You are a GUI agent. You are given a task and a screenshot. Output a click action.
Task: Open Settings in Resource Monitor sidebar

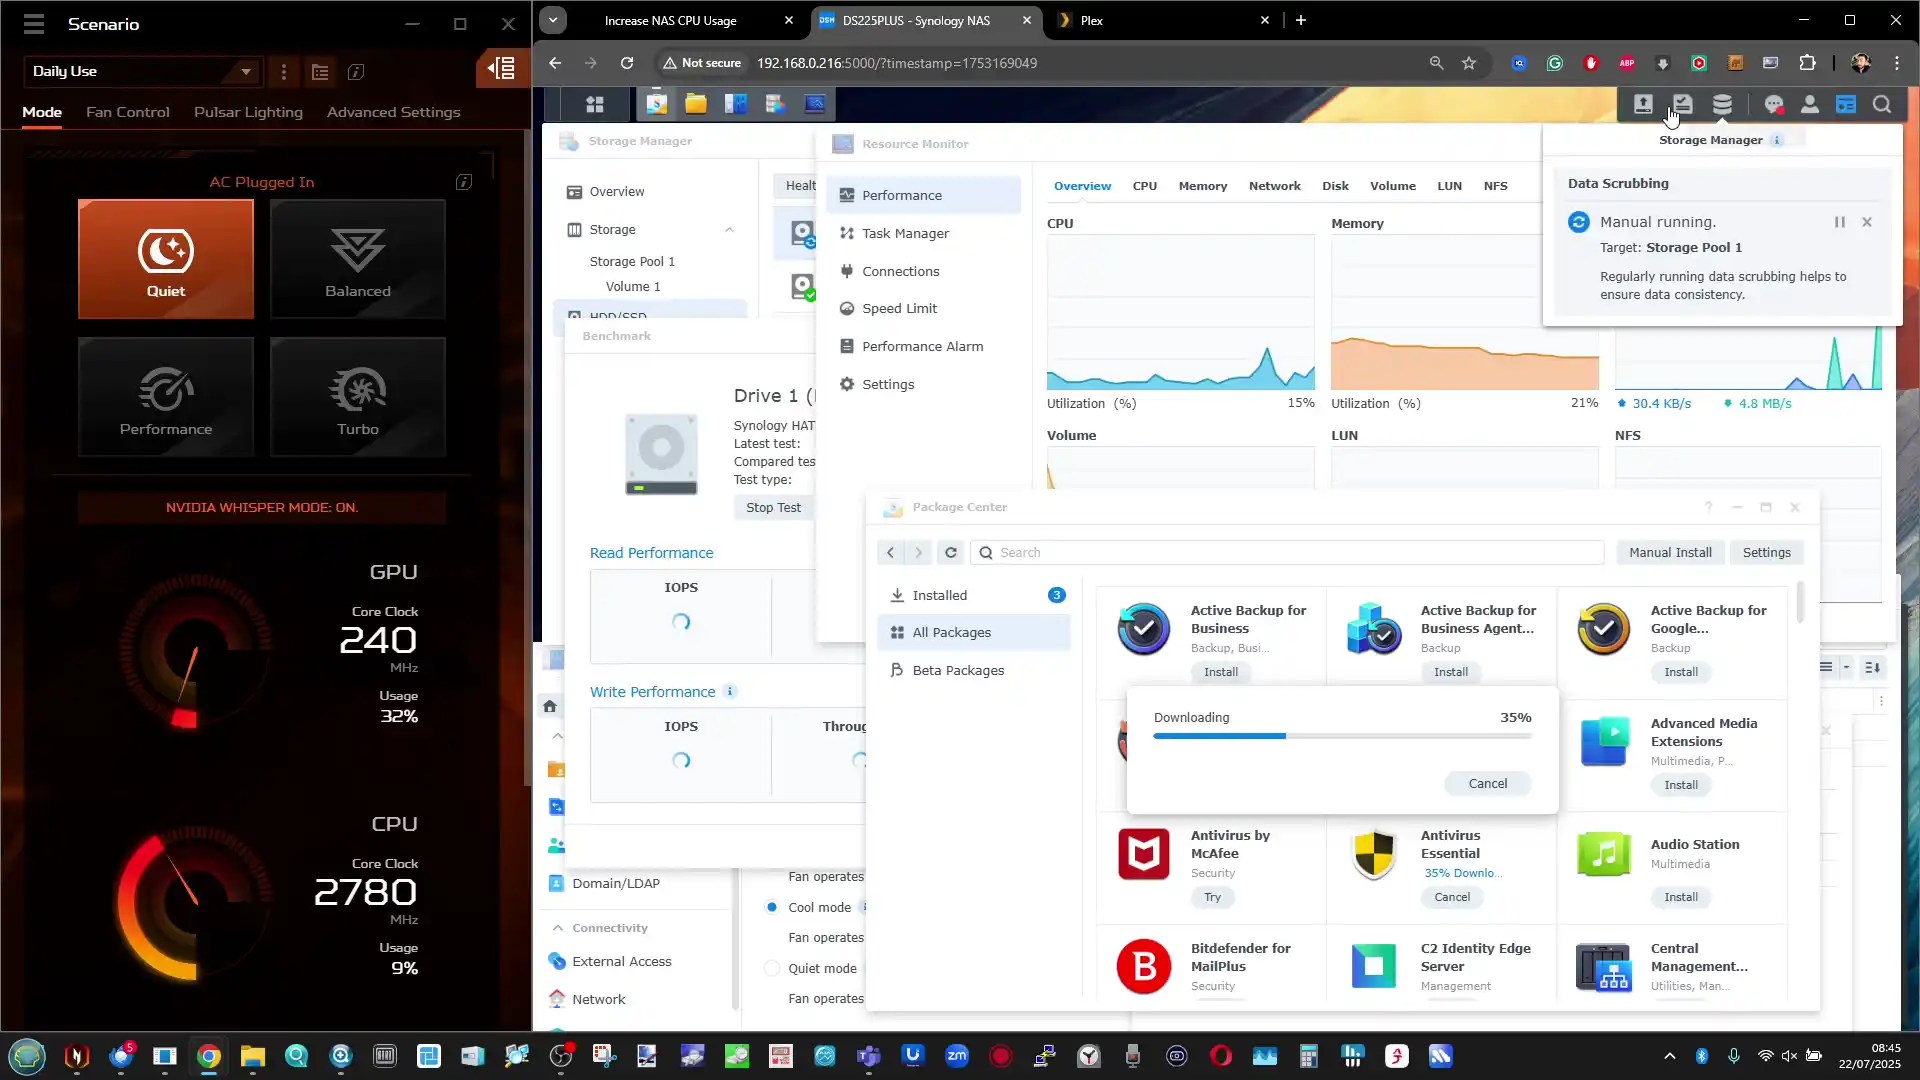click(924, 384)
